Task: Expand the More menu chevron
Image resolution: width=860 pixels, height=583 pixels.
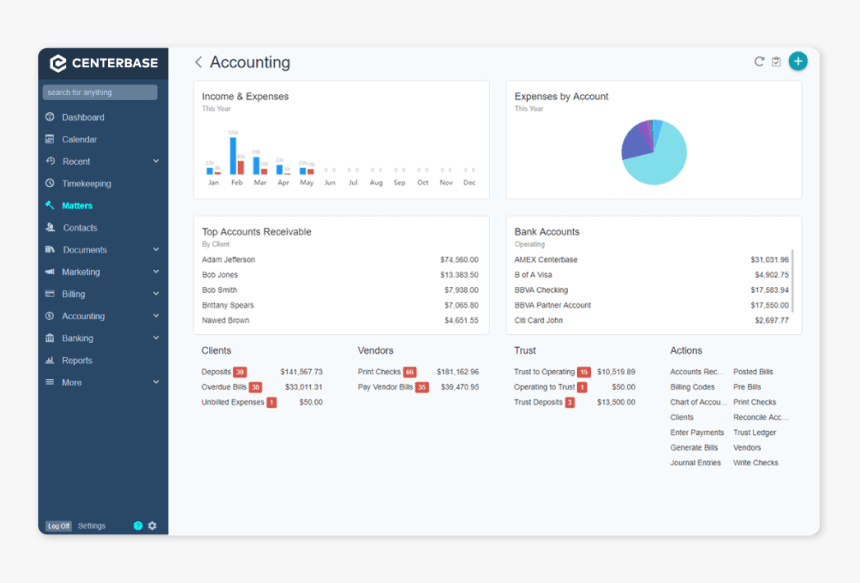Action: click(156, 382)
